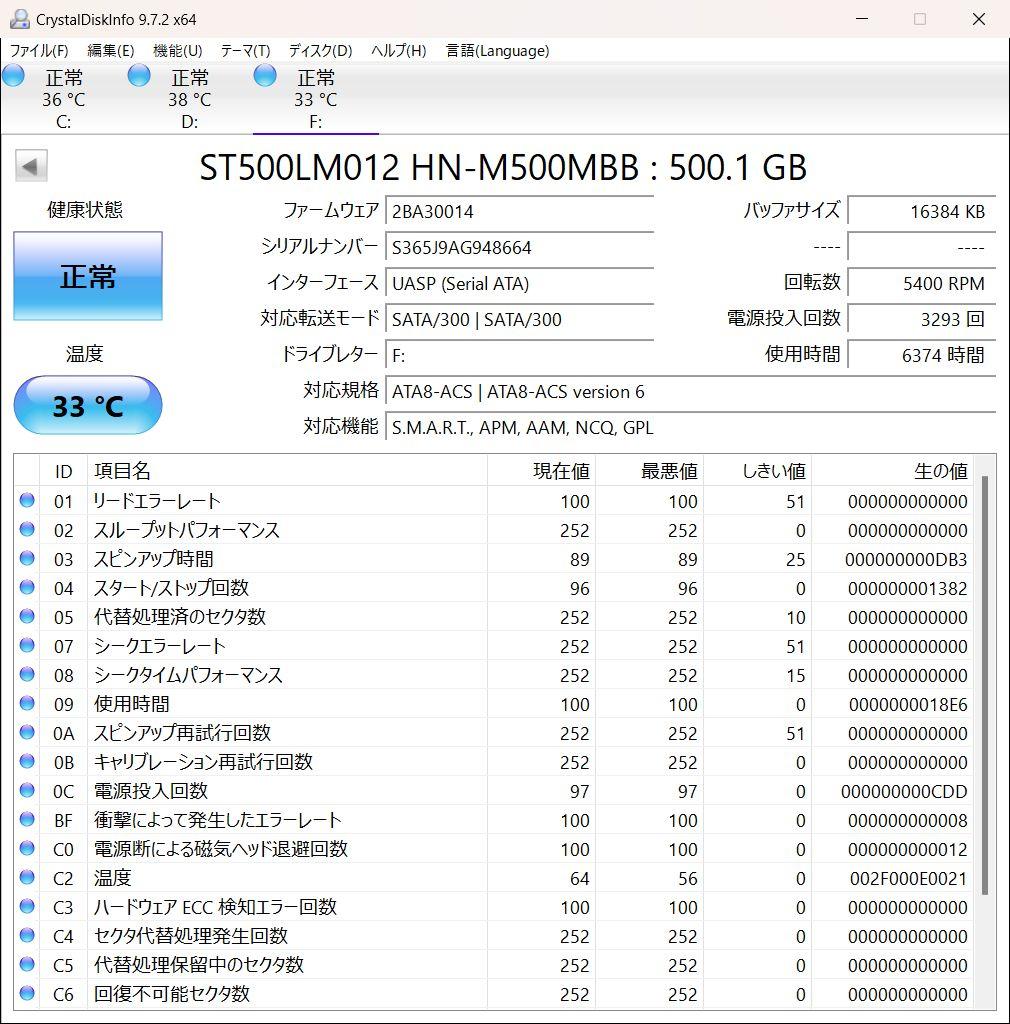Viewport: 1010px width, 1024px height.
Task: Click status orb of attribute C5 代替処理保留中のセクタ数
Action: click(27, 964)
